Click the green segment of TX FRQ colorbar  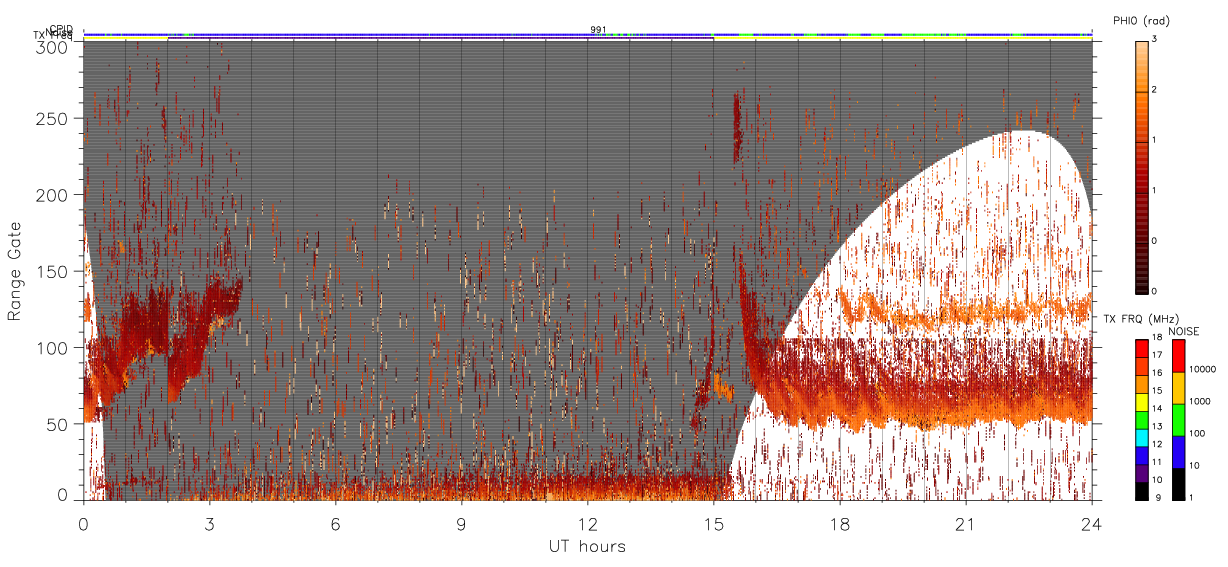1141,420
